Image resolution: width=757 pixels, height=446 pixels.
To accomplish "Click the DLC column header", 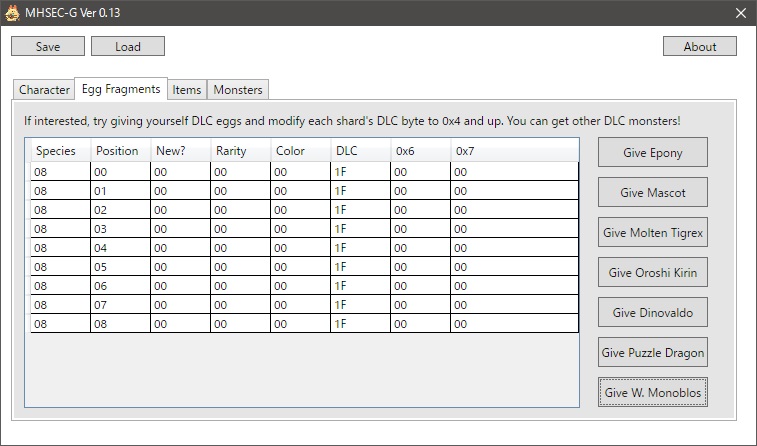I will point(360,151).
